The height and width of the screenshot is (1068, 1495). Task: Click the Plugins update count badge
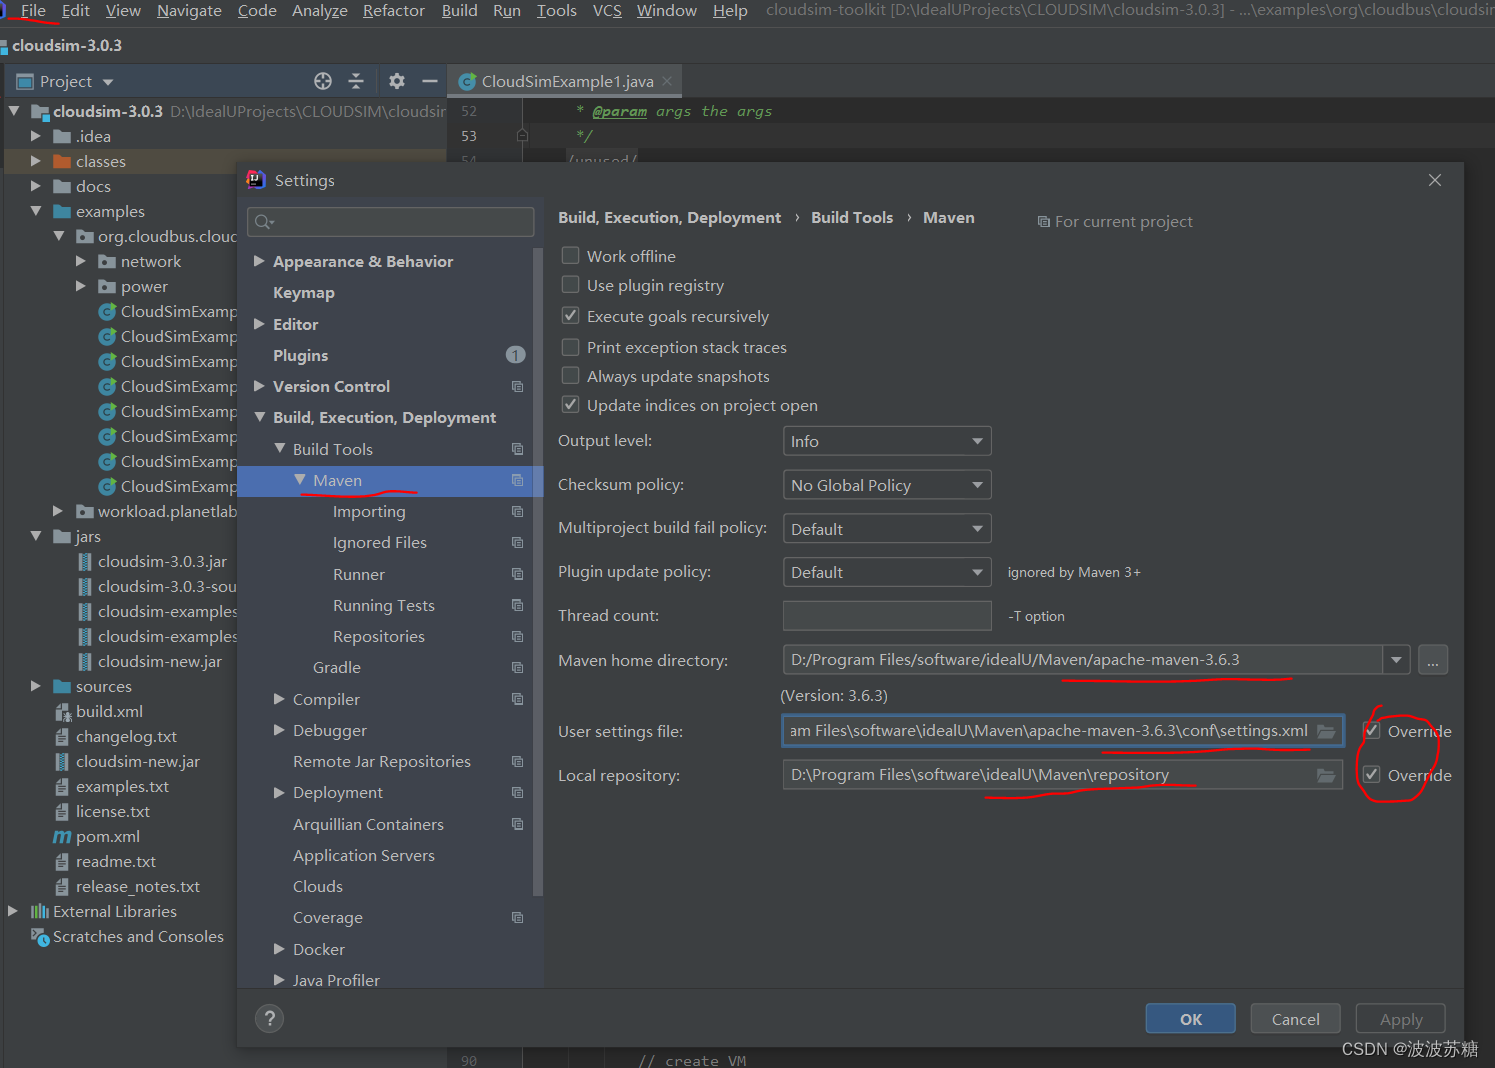coord(515,355)
